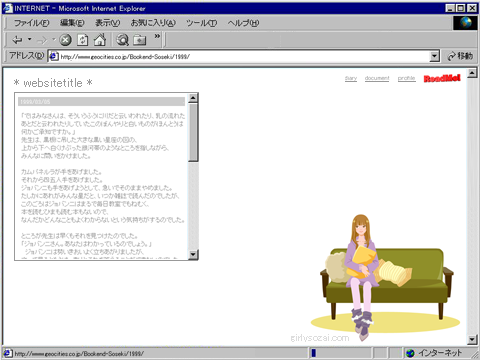Screen dimensions: 480x360
Task: Click the diary frame scrollbar thumb
Action: 193,133
